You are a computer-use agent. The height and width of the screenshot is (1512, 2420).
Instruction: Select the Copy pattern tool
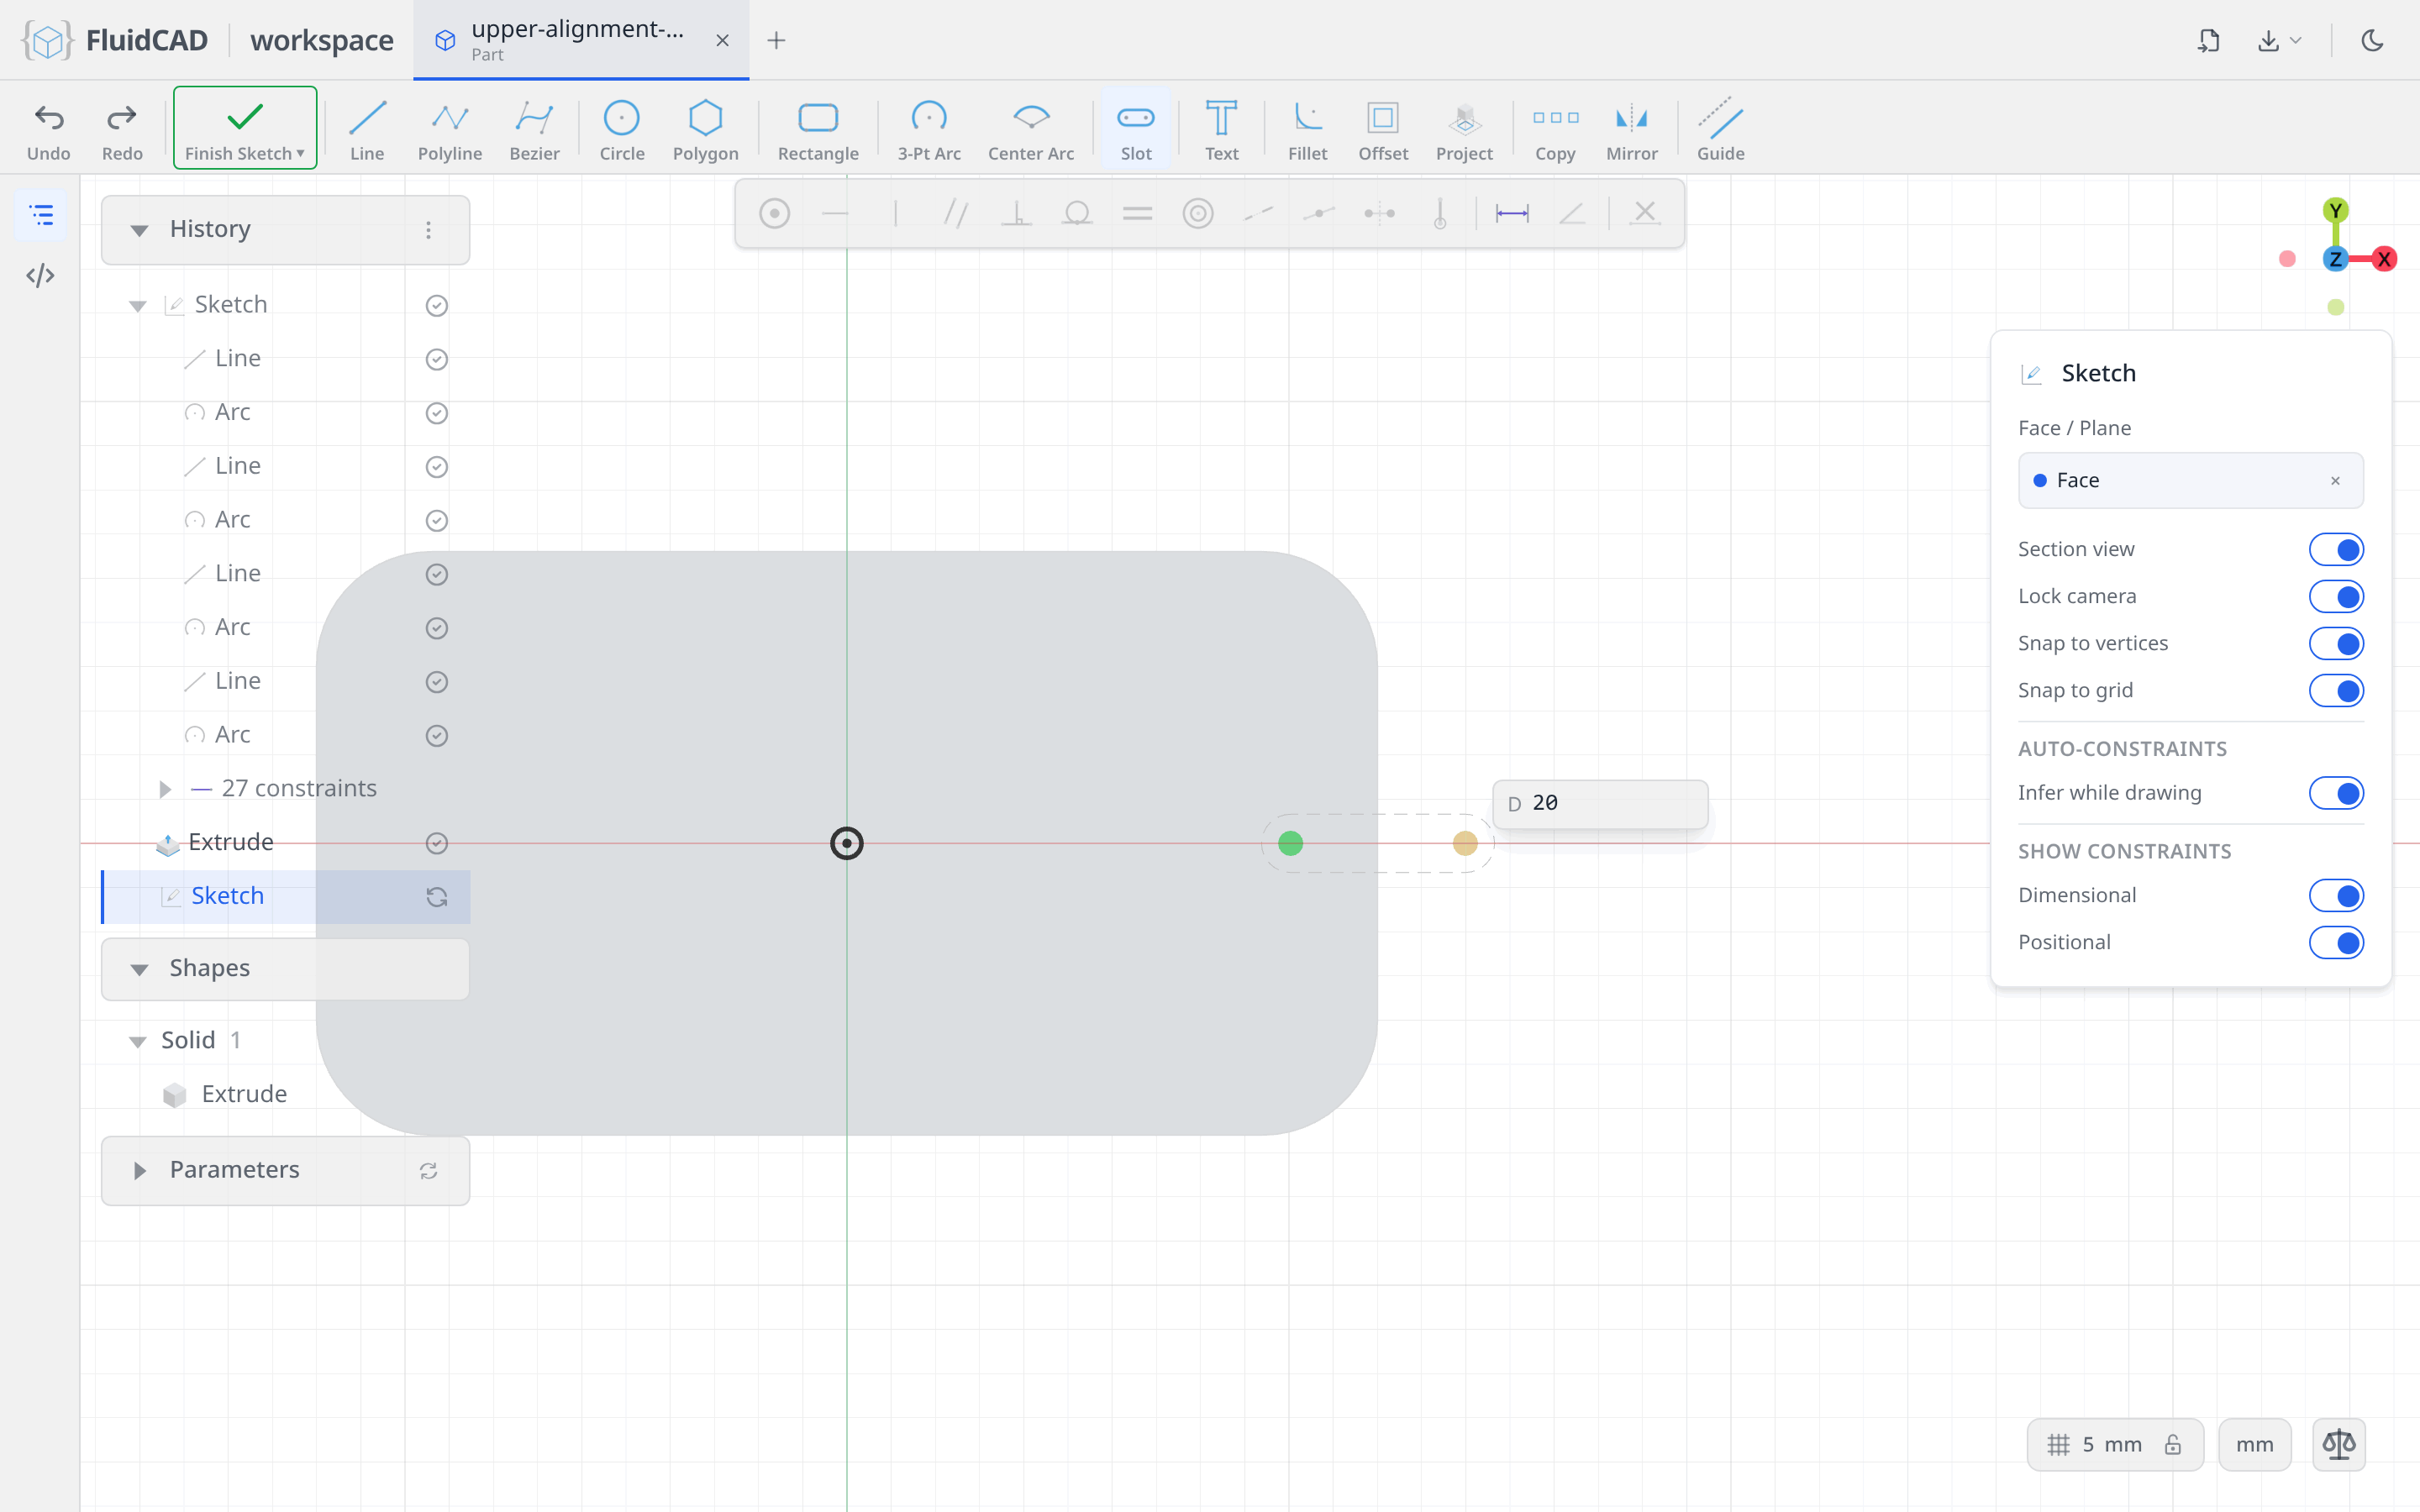[x=1555, y=130]
